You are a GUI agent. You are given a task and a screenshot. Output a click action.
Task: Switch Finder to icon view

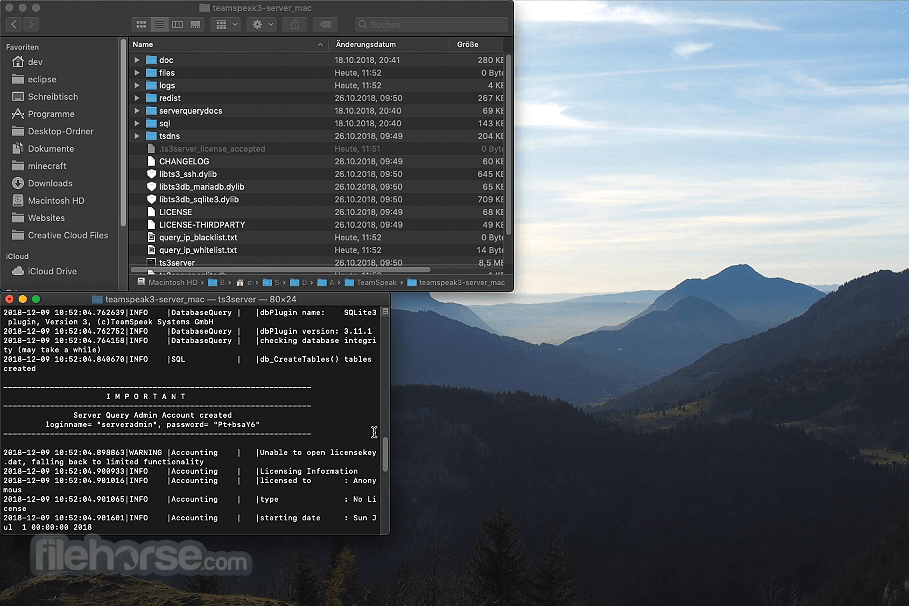[x=141, y=24]
